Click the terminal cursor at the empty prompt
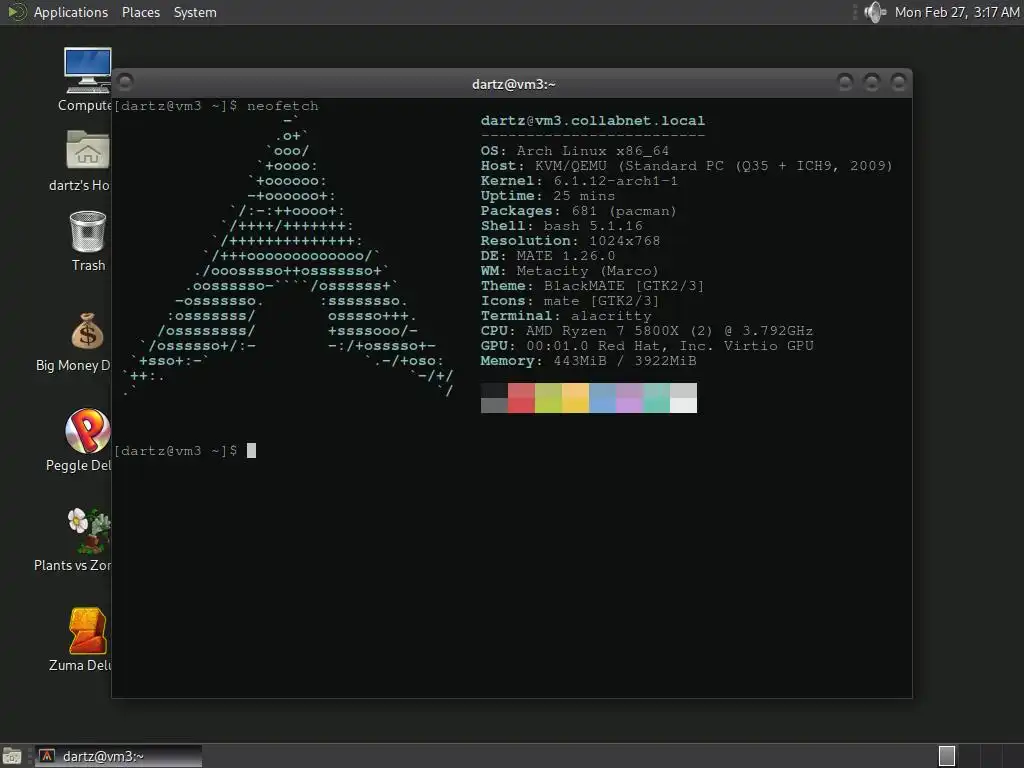 coord(251,451)
